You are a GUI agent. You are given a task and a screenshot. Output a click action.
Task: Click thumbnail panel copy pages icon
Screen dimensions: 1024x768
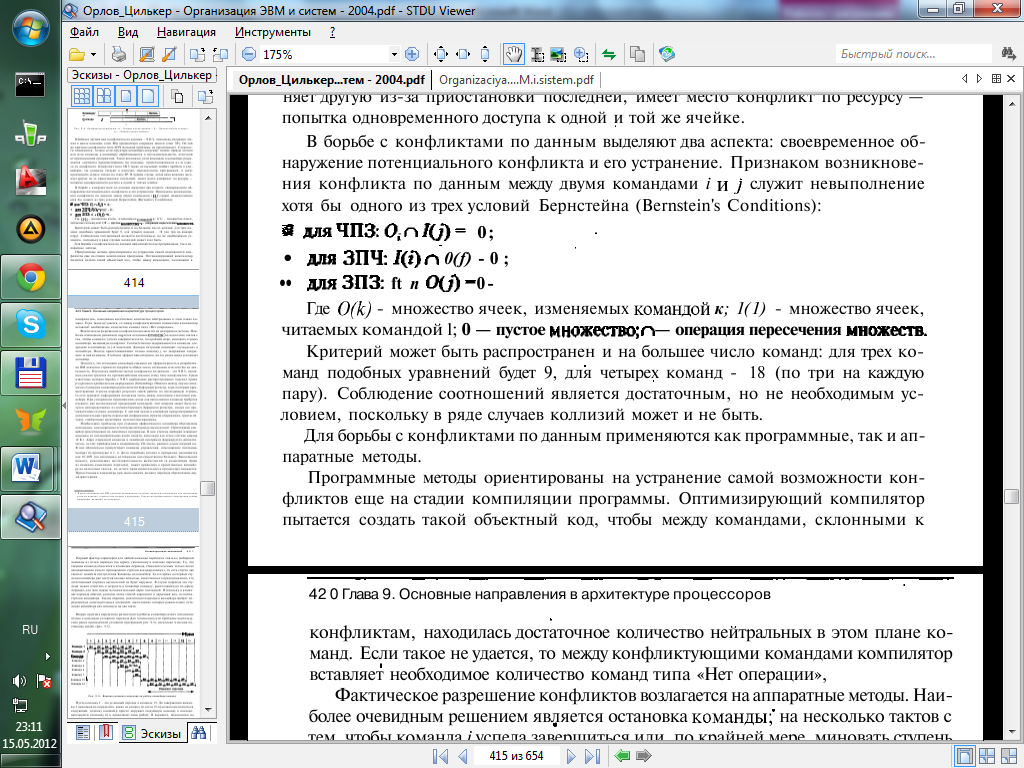point(178,97)
